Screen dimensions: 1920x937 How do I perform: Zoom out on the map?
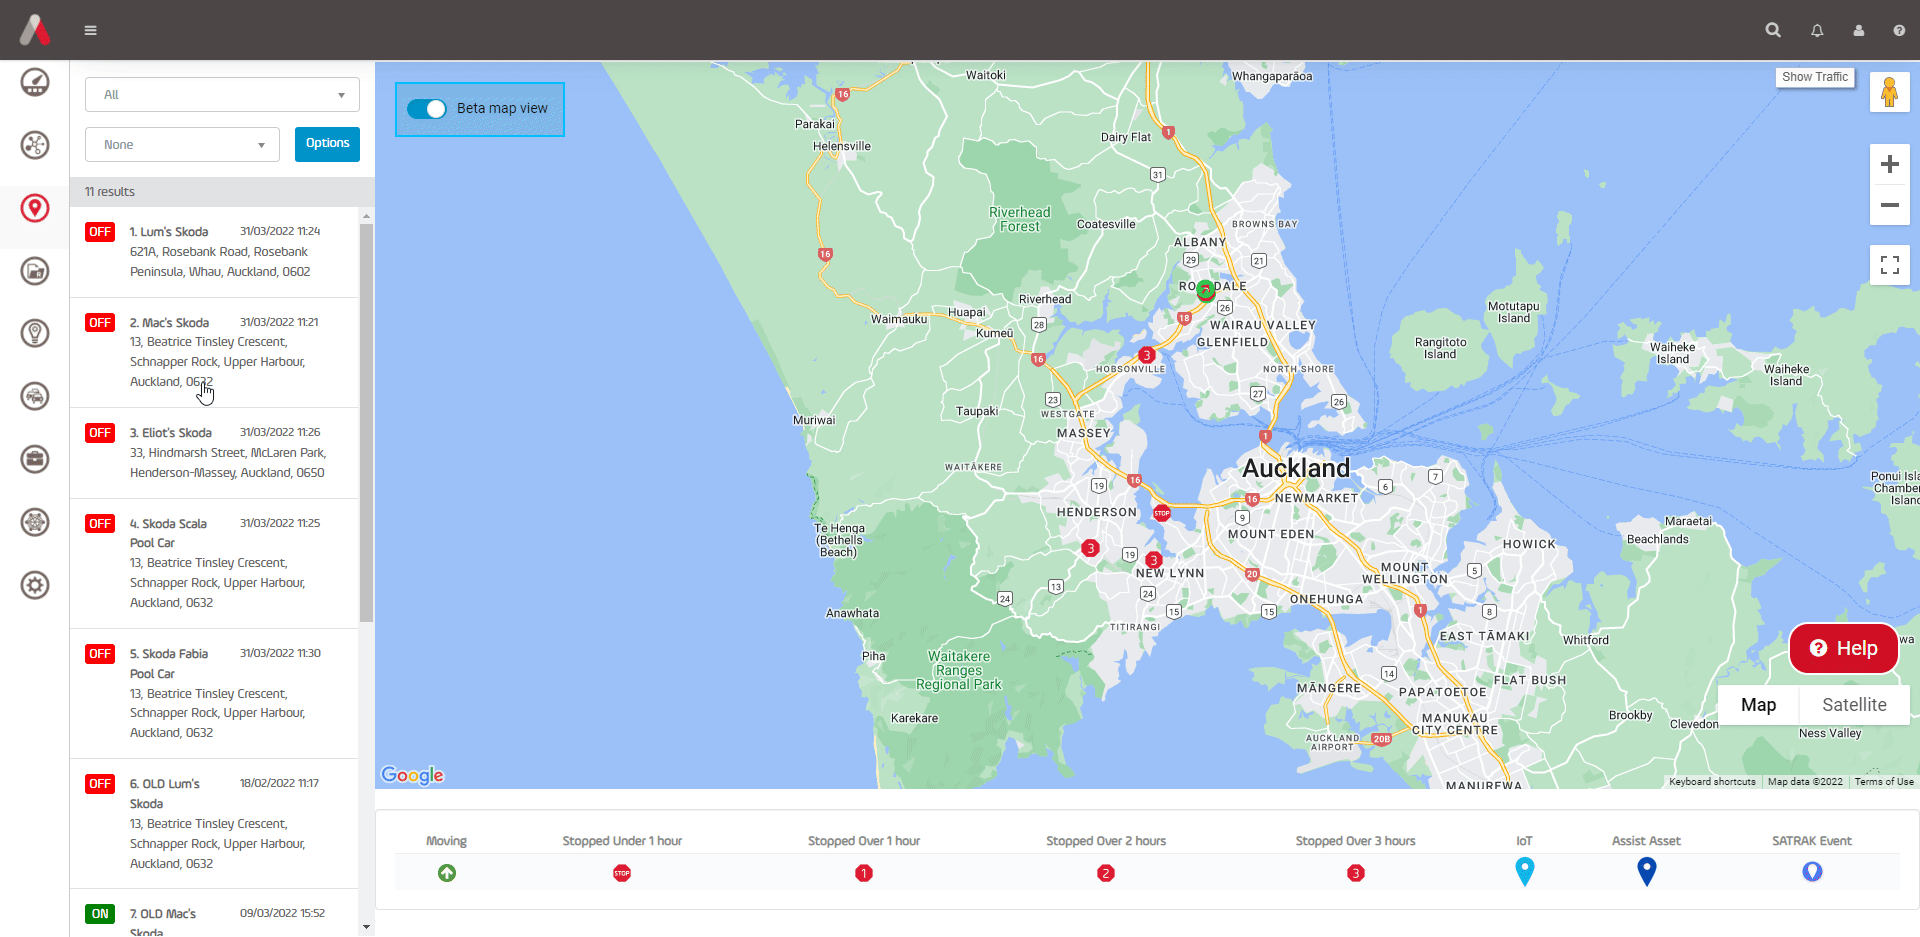click(1890, 205)
